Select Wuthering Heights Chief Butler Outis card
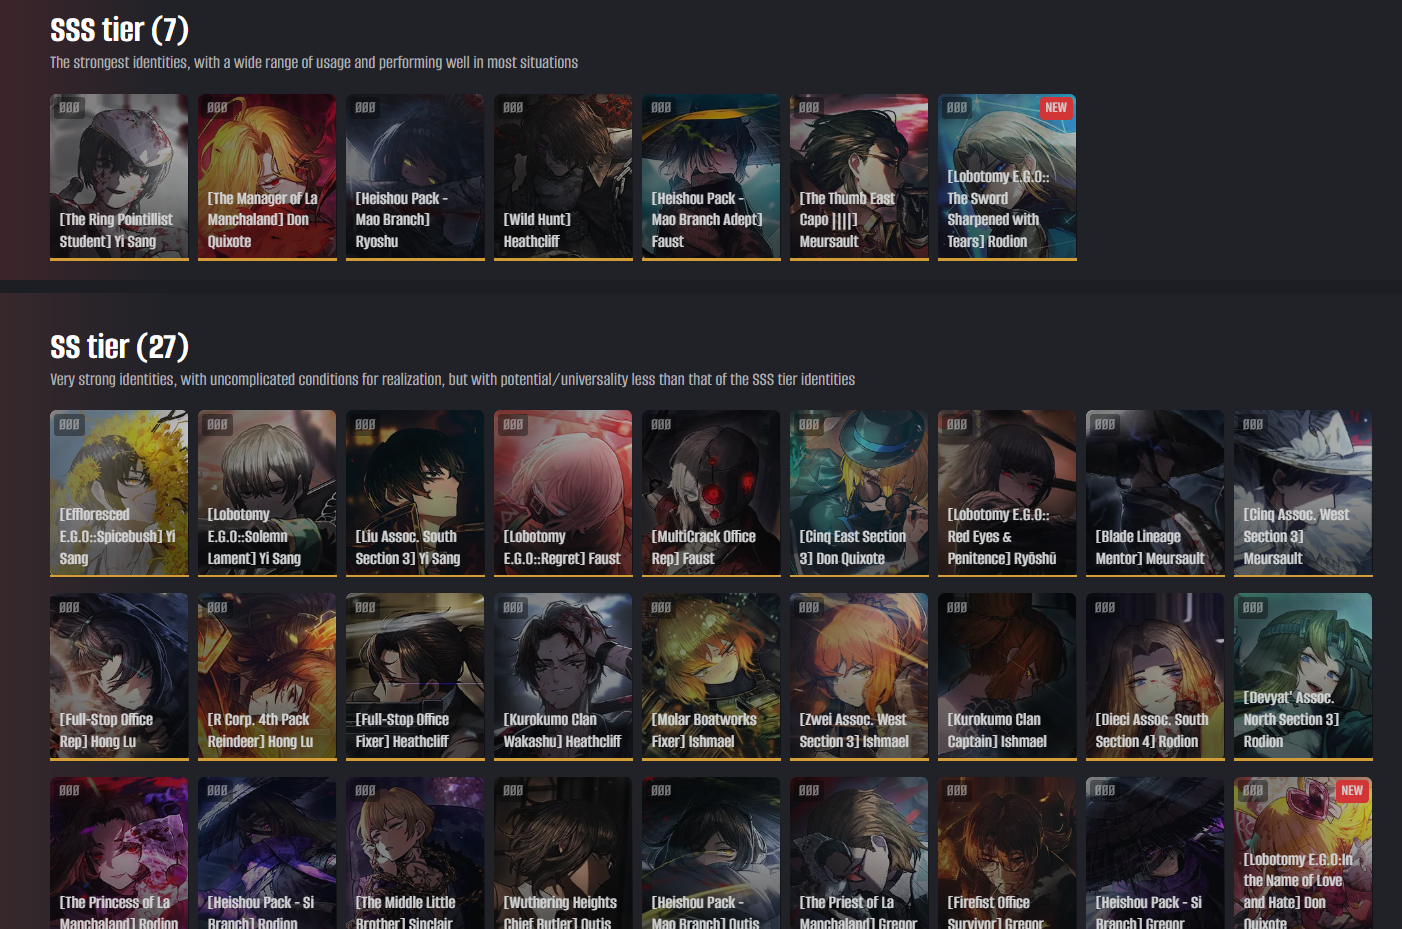 (x=563, y=853)
